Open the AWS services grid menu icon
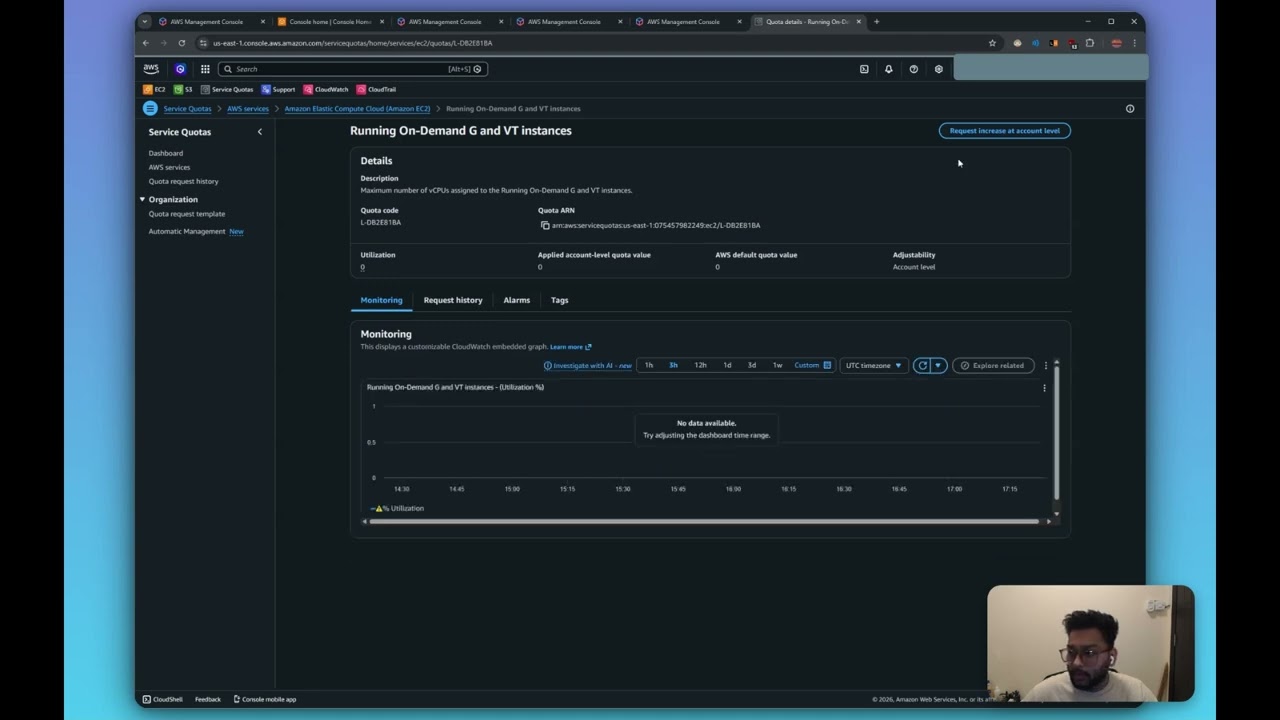 (x=205, y=69)
